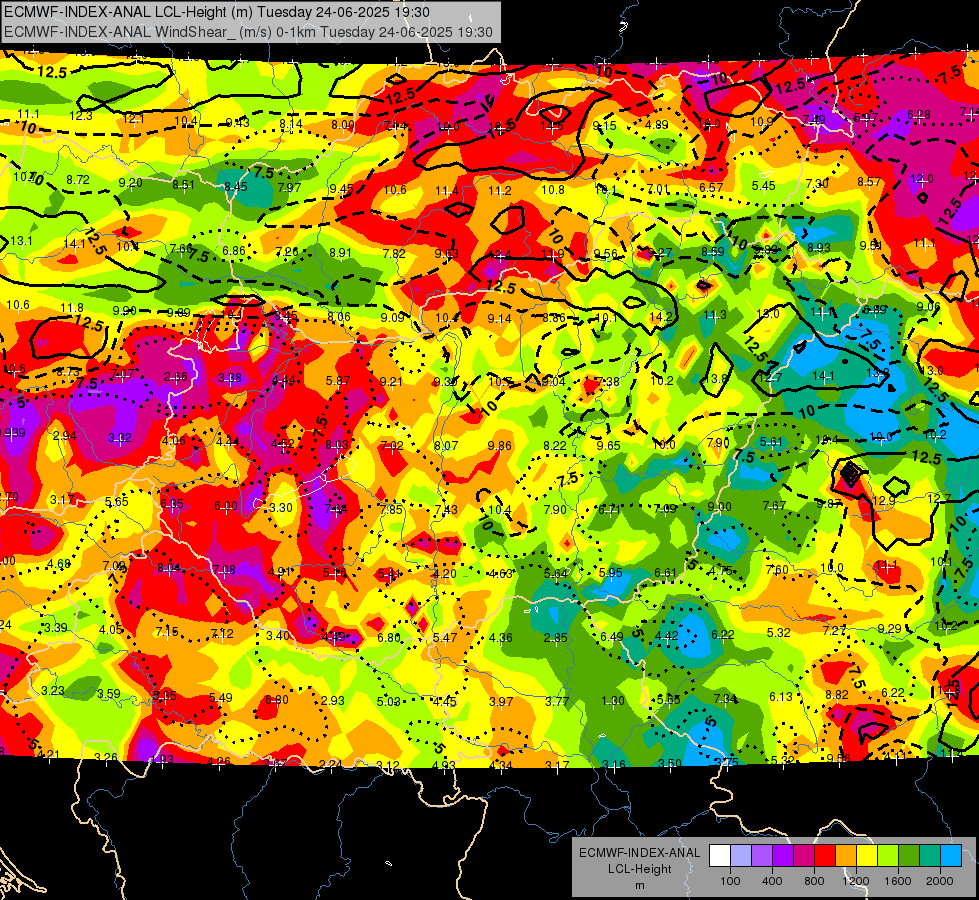Click the legend tick label '100'
The height and width of the screenshot is (900, 979).
[x=730, y=881]
